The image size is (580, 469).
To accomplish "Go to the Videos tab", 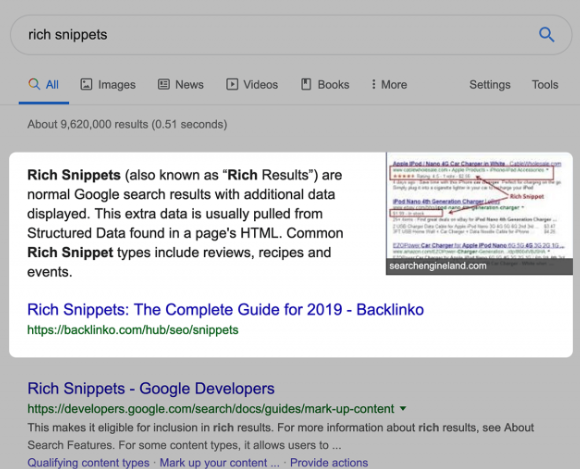I will (x=252, y=85).
